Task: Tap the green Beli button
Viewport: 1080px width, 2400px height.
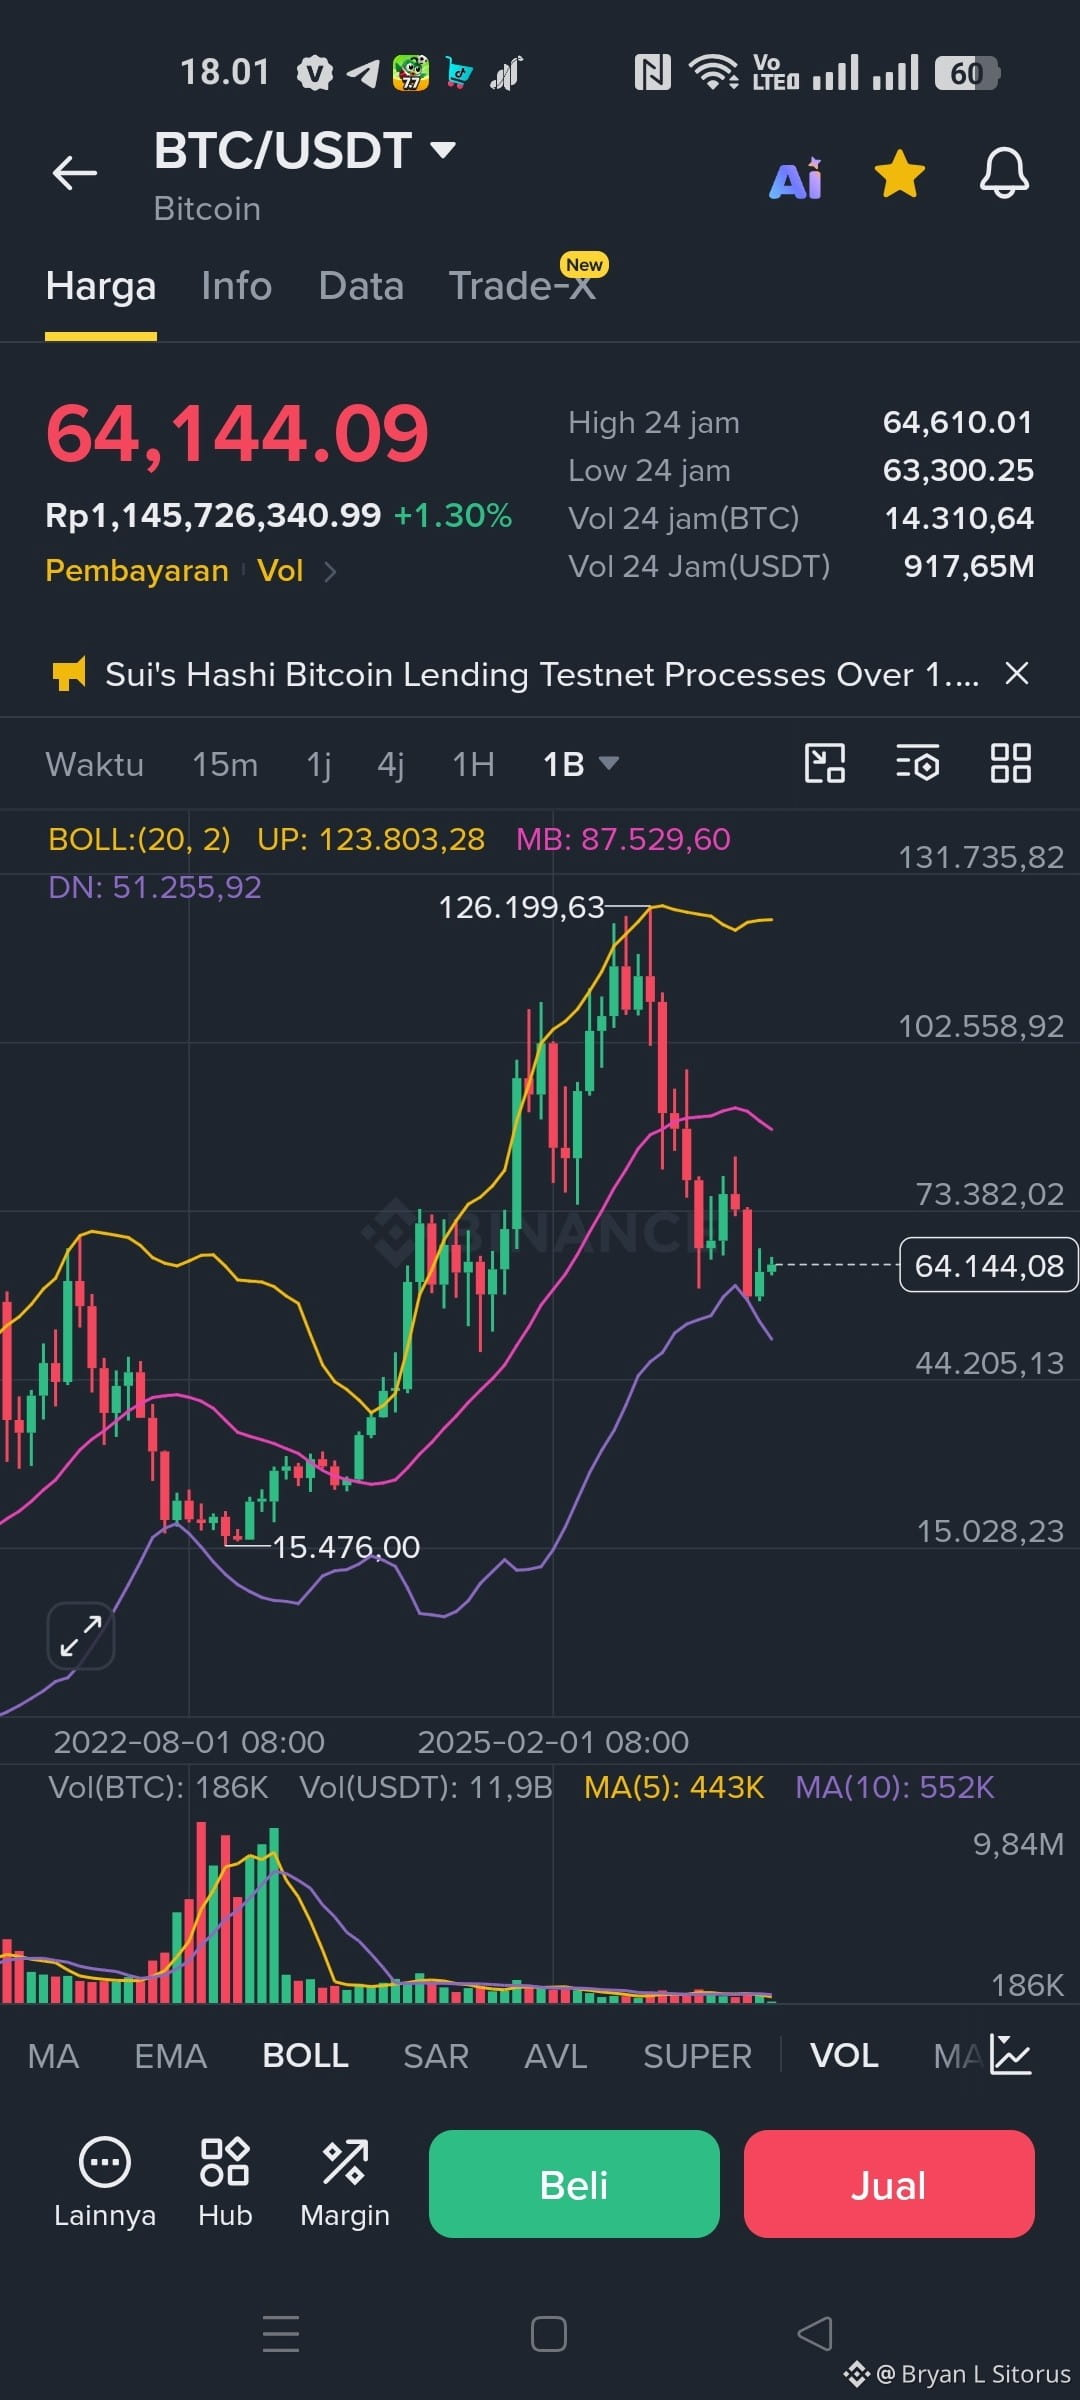Action: (x=574, y=2184)
